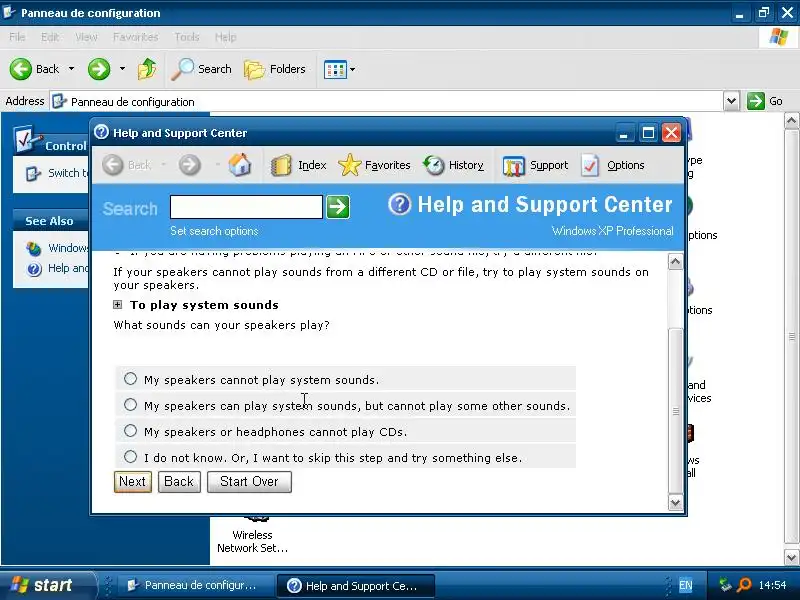Click the Windows Update icon under See Also
This screenshot has height=600, width=800.
point(34,248)
